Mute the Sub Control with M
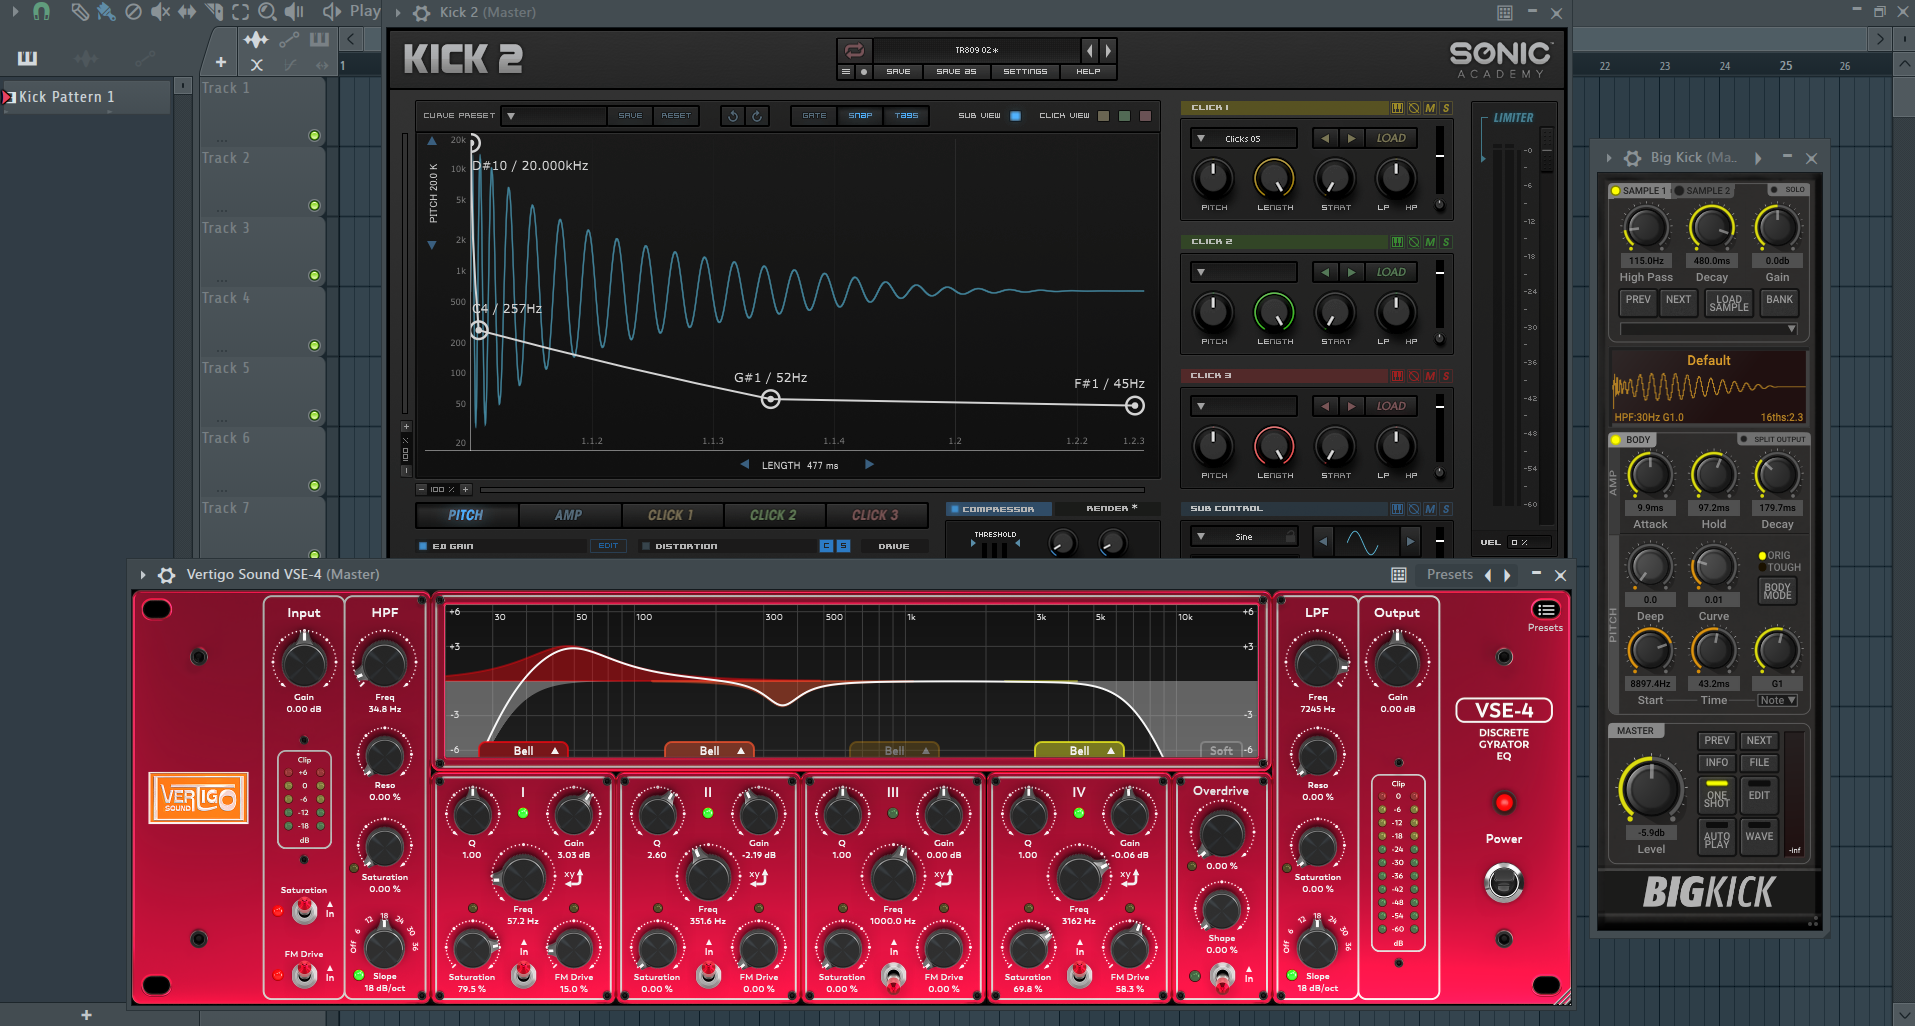This screenshot has width=1915, height=1026. coord(1430,509)
